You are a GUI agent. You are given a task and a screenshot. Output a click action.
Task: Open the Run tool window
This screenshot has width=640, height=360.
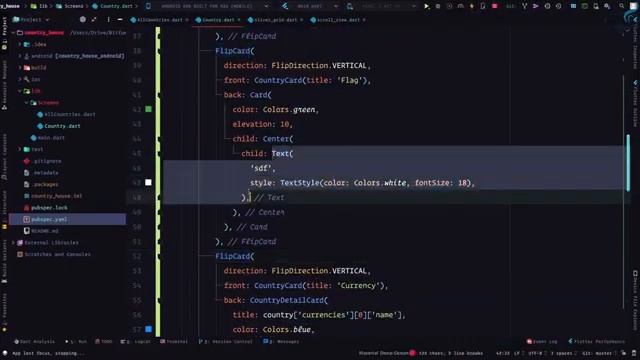click(76, 342)
